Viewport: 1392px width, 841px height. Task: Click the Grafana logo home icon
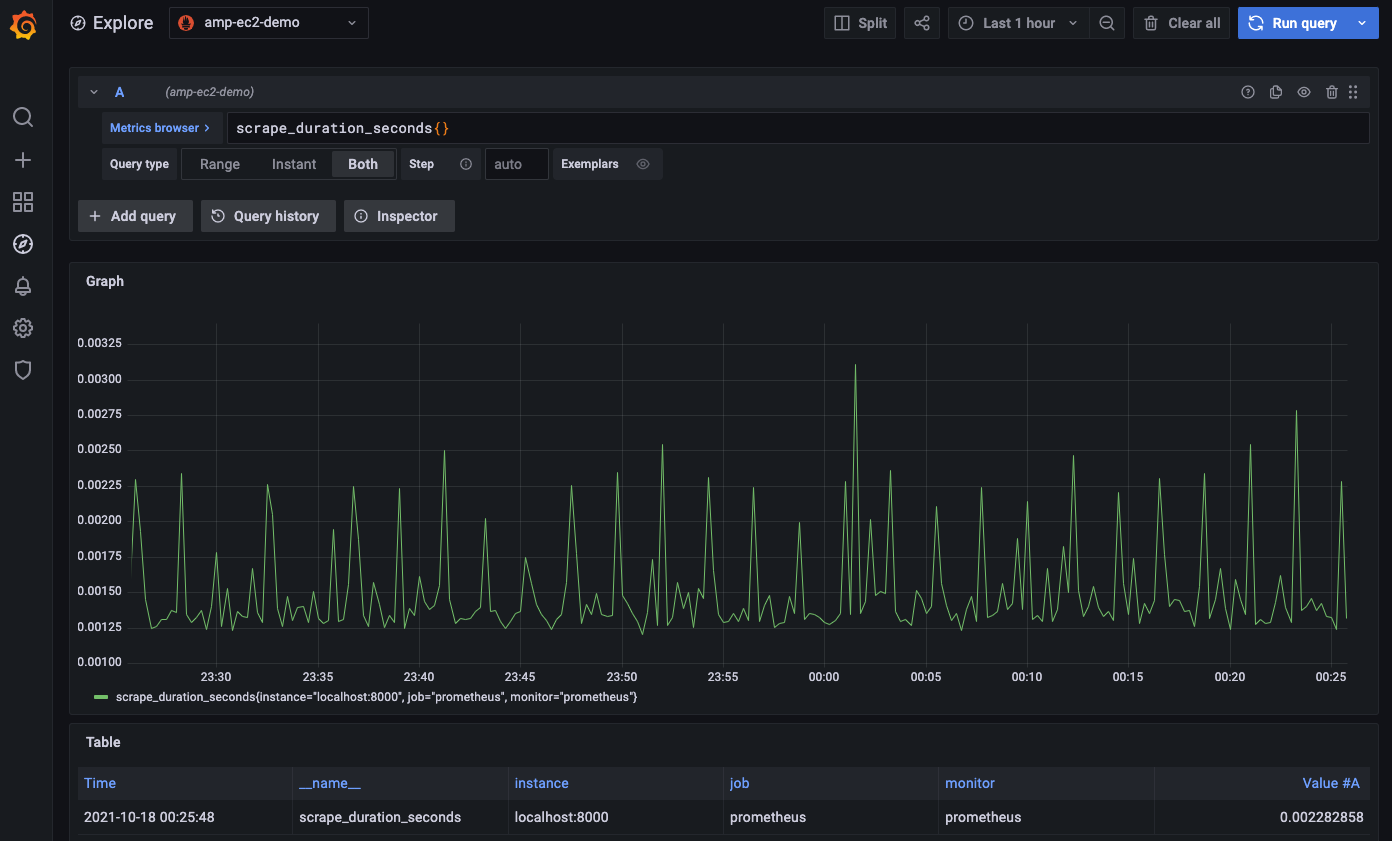tap(23, 25)
